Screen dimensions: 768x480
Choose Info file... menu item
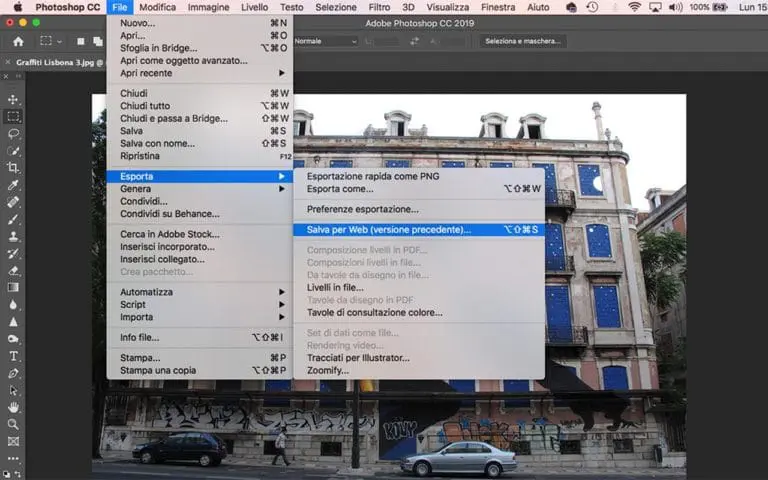200,337
